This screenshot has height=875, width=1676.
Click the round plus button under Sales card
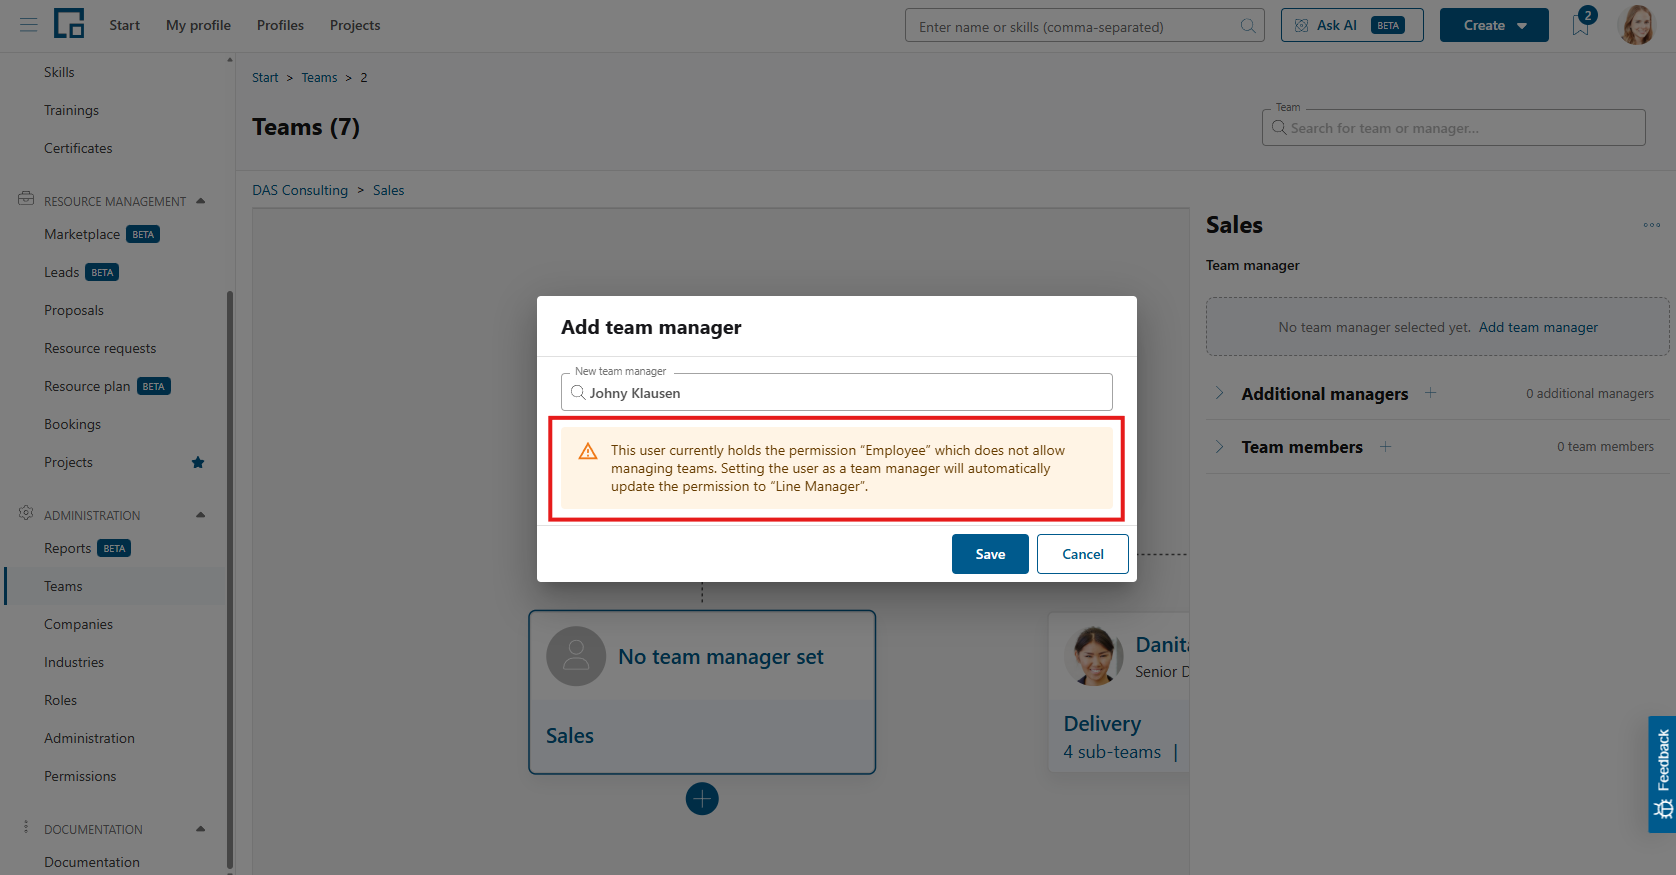point(702,799)
